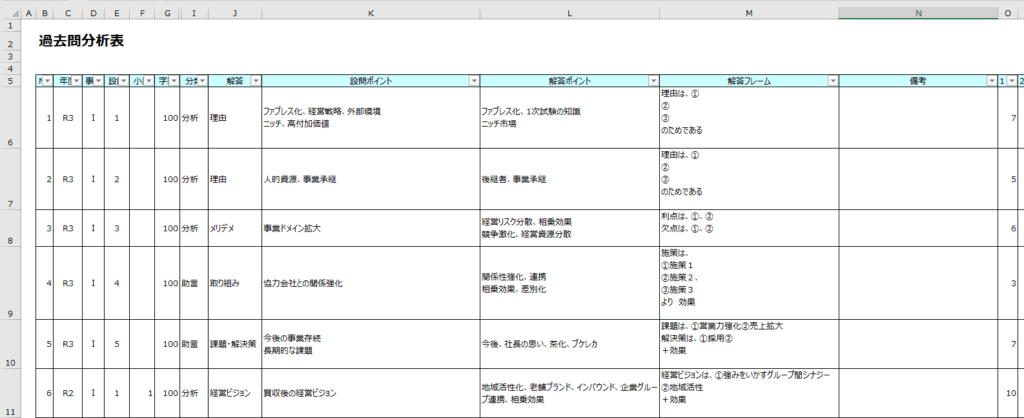1024x418 pixels.
Task: Open filter dropdown in column E header cell
Action: (x=123, y=80)
